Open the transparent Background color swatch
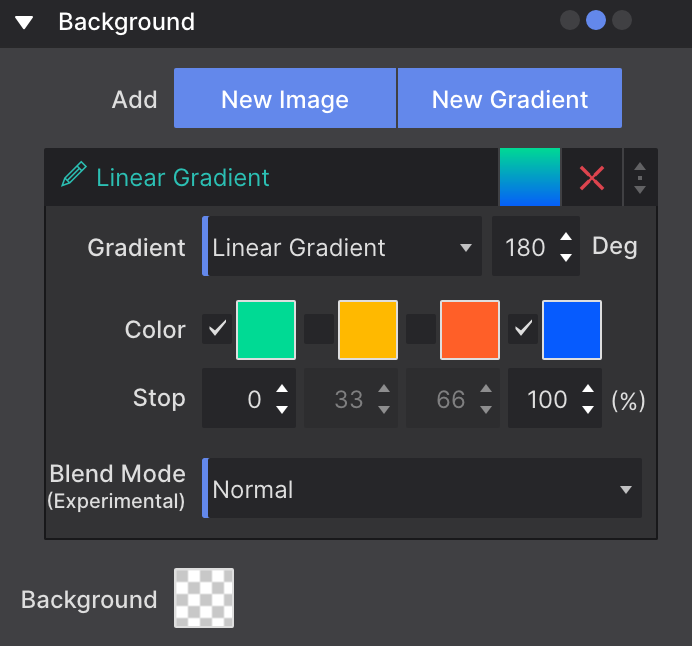This screenshot has height=646, width=692. 204,598
